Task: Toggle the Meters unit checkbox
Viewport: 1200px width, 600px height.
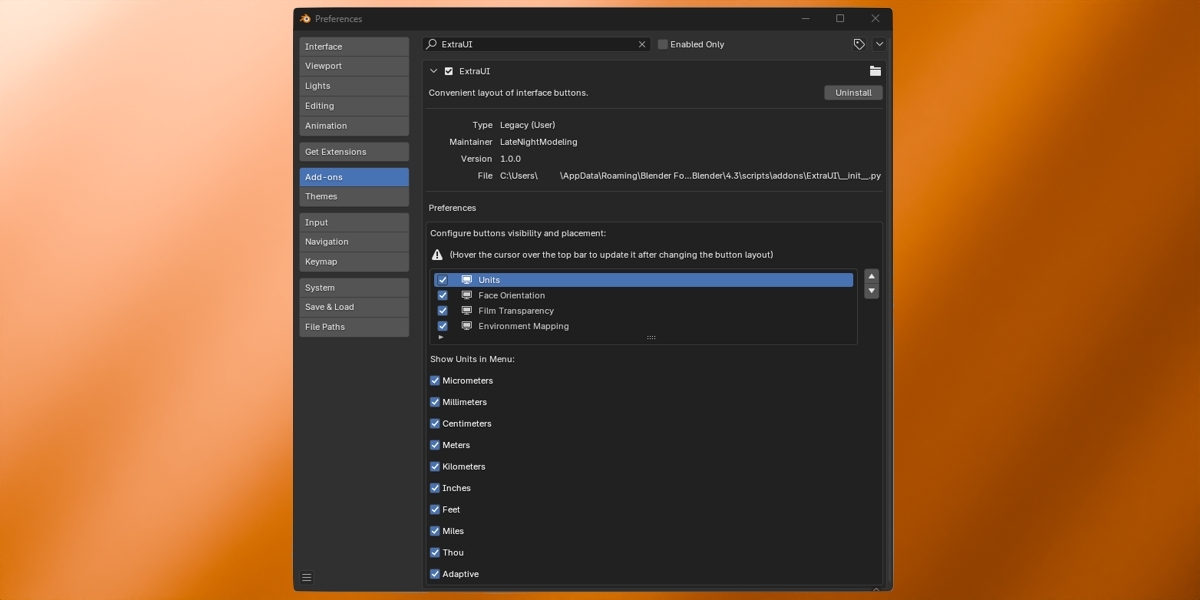Action: coord(435,445)
